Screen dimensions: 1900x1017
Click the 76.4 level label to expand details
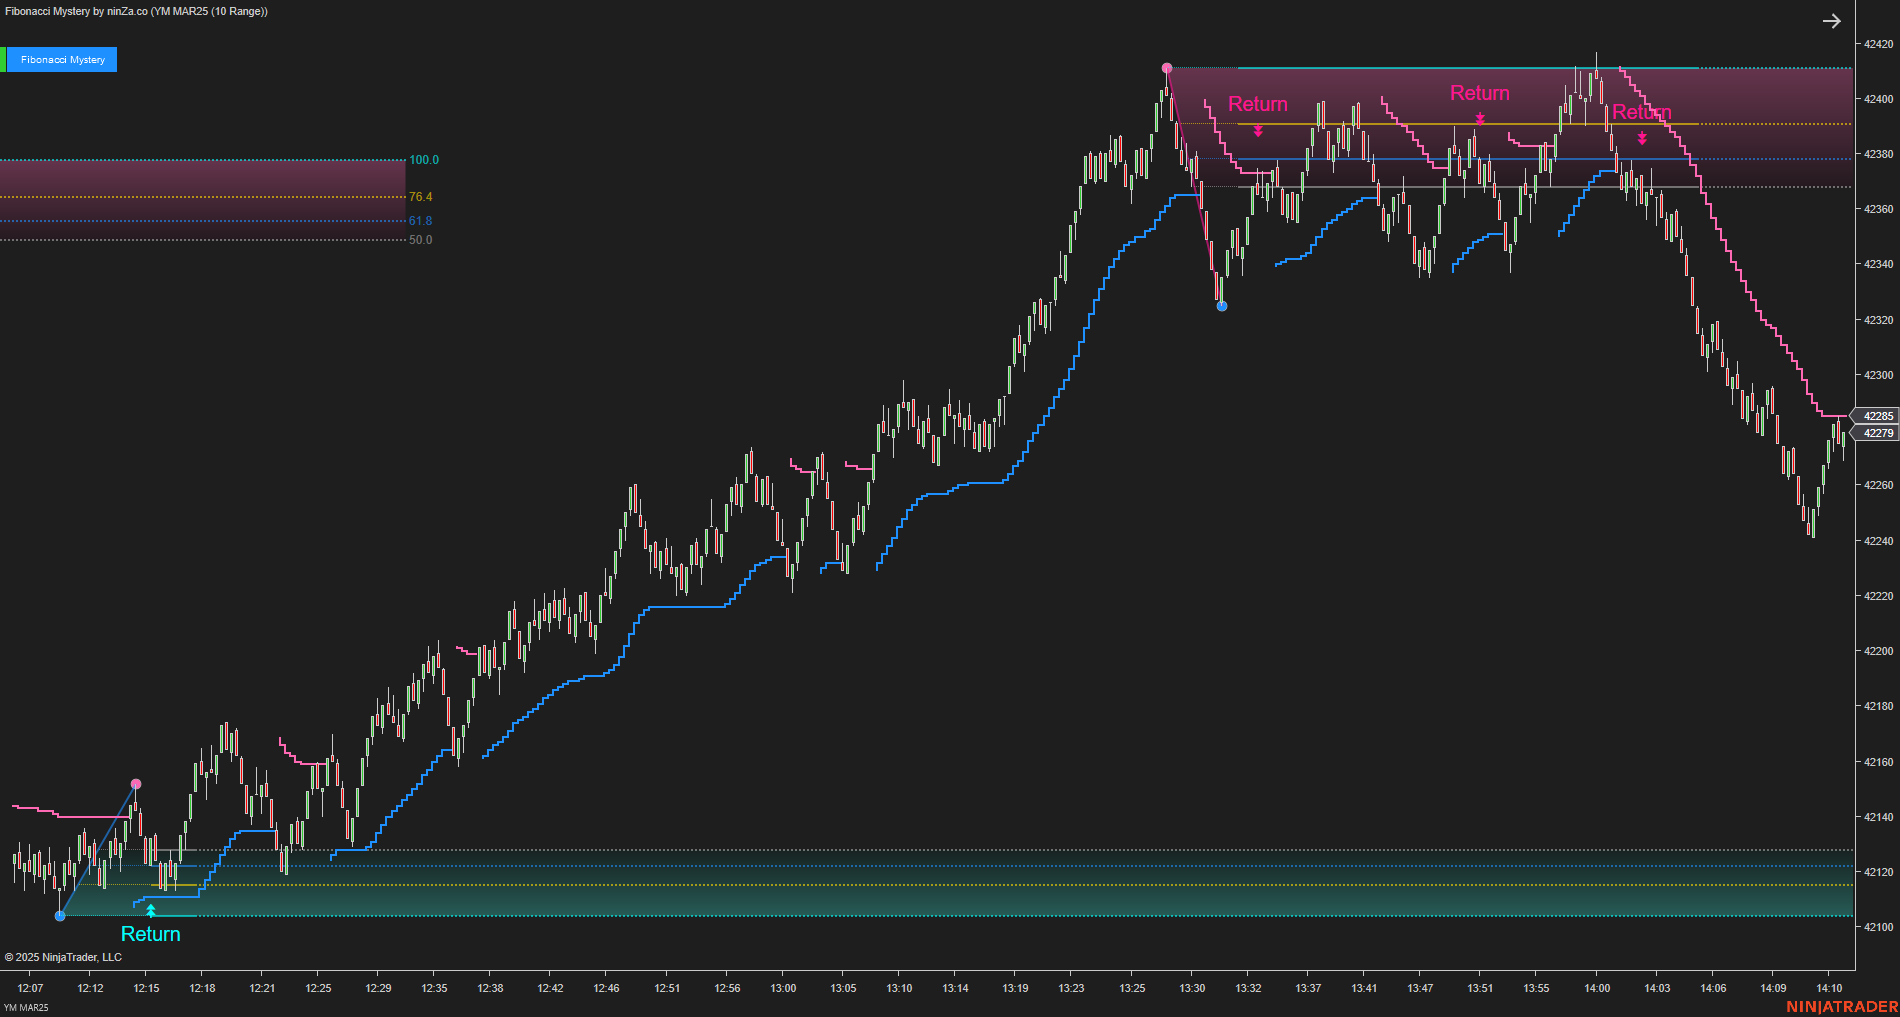point(420,197)
